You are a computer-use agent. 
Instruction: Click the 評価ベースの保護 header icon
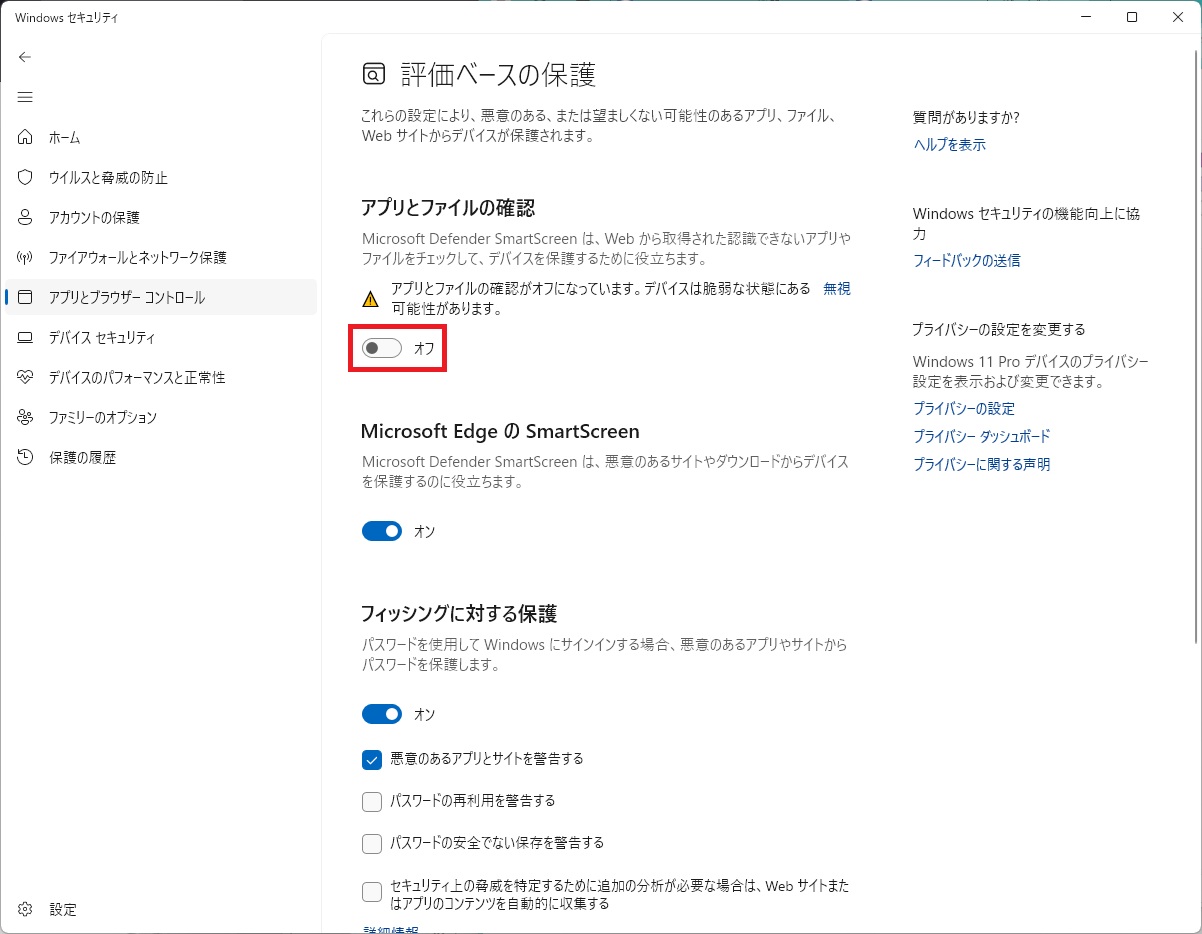click(x=373, y=75)
